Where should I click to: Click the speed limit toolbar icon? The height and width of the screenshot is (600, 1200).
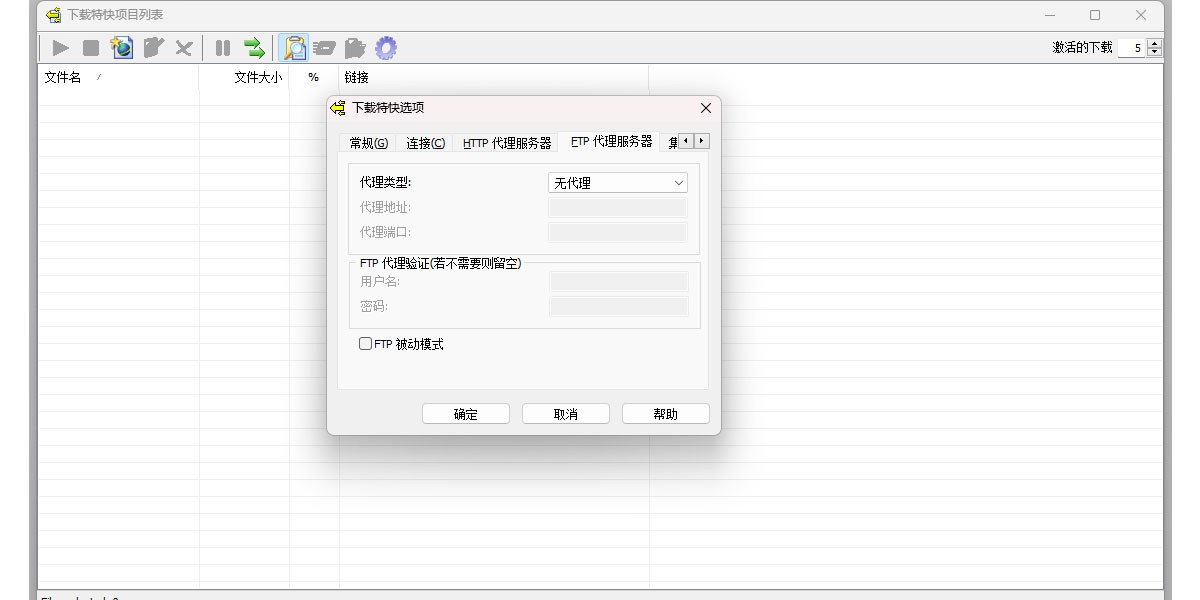[324, 47]
